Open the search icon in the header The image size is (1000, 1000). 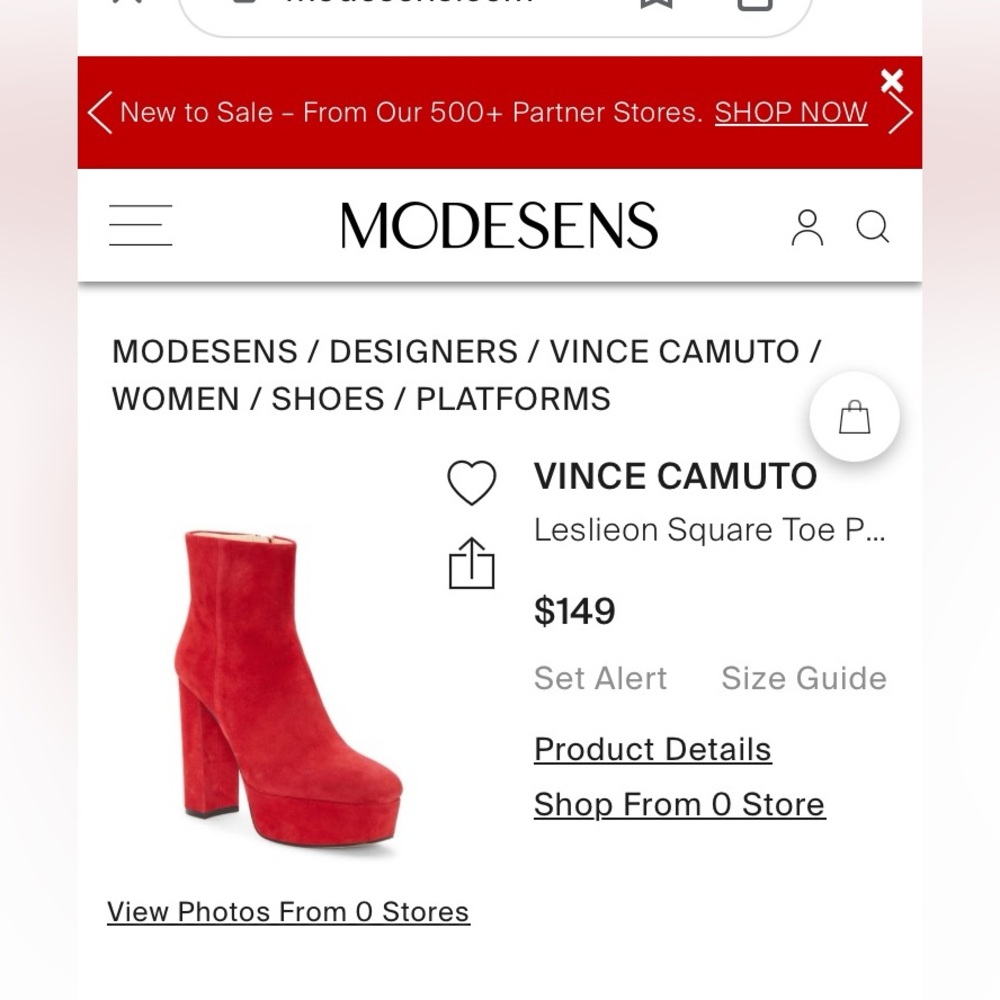pos(873,227)
